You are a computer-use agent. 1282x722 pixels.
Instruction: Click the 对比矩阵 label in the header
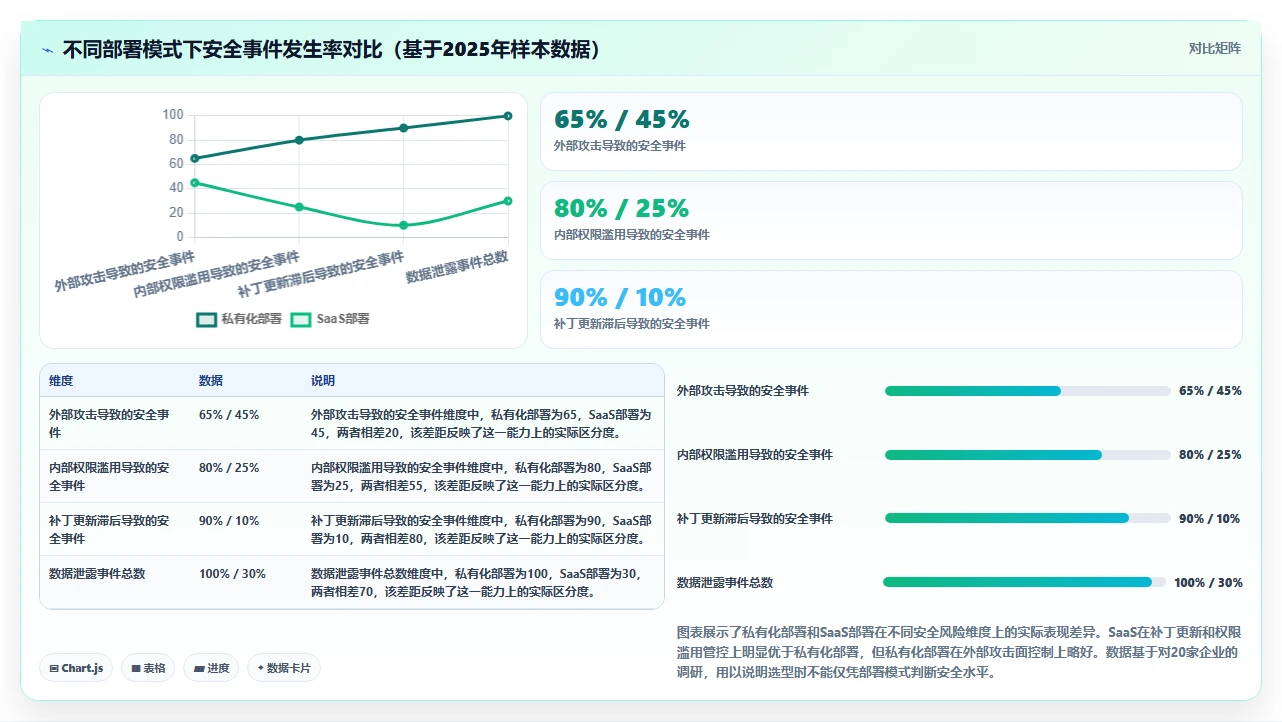tap(1215, 48)
